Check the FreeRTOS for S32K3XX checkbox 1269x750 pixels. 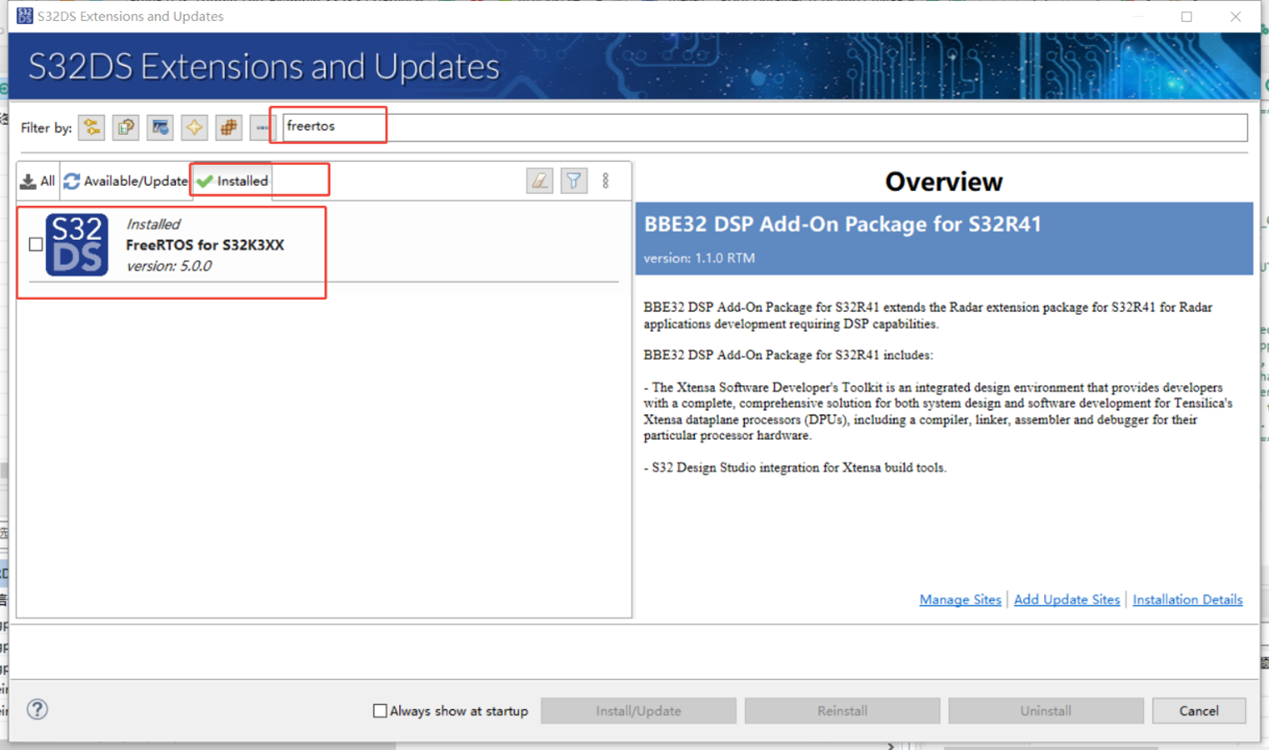[36, 244]
